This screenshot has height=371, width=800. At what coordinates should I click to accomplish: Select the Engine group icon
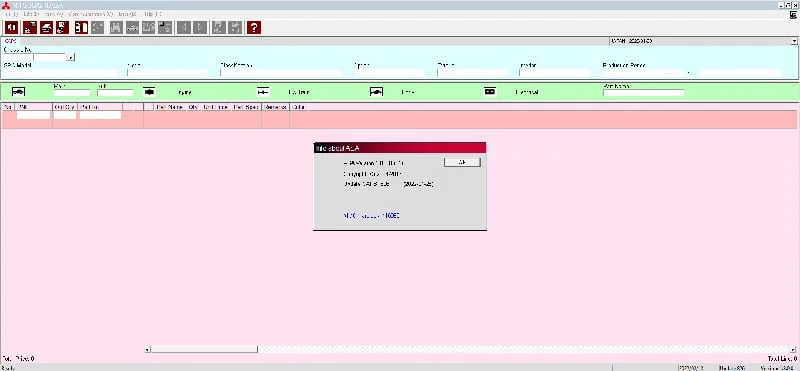click(149, 92)
